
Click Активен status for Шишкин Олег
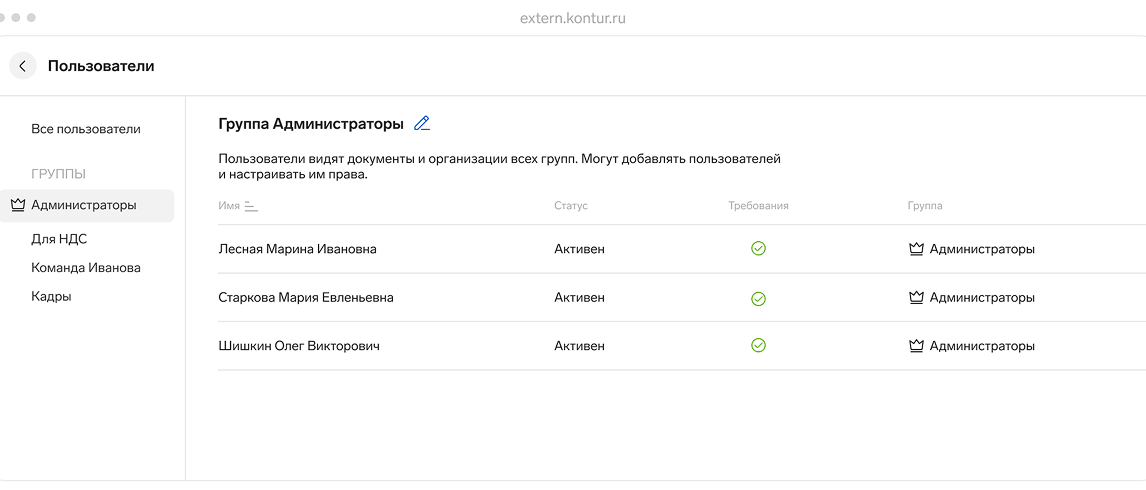pyautogui.click(x=580, y=346)
